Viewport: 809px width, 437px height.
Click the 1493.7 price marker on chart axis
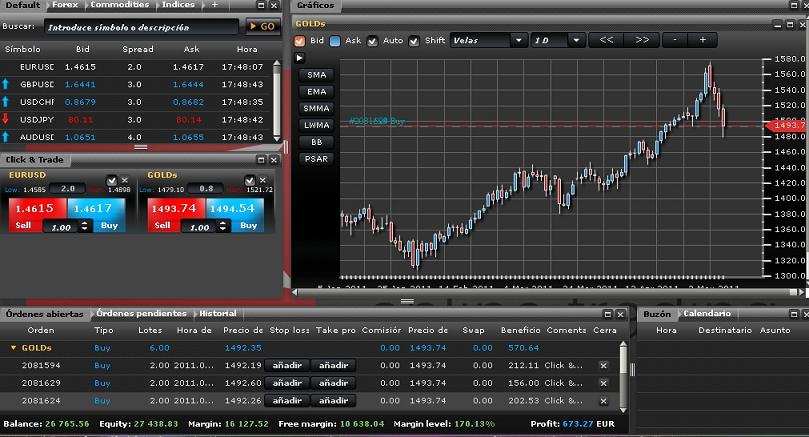(787, 125)
